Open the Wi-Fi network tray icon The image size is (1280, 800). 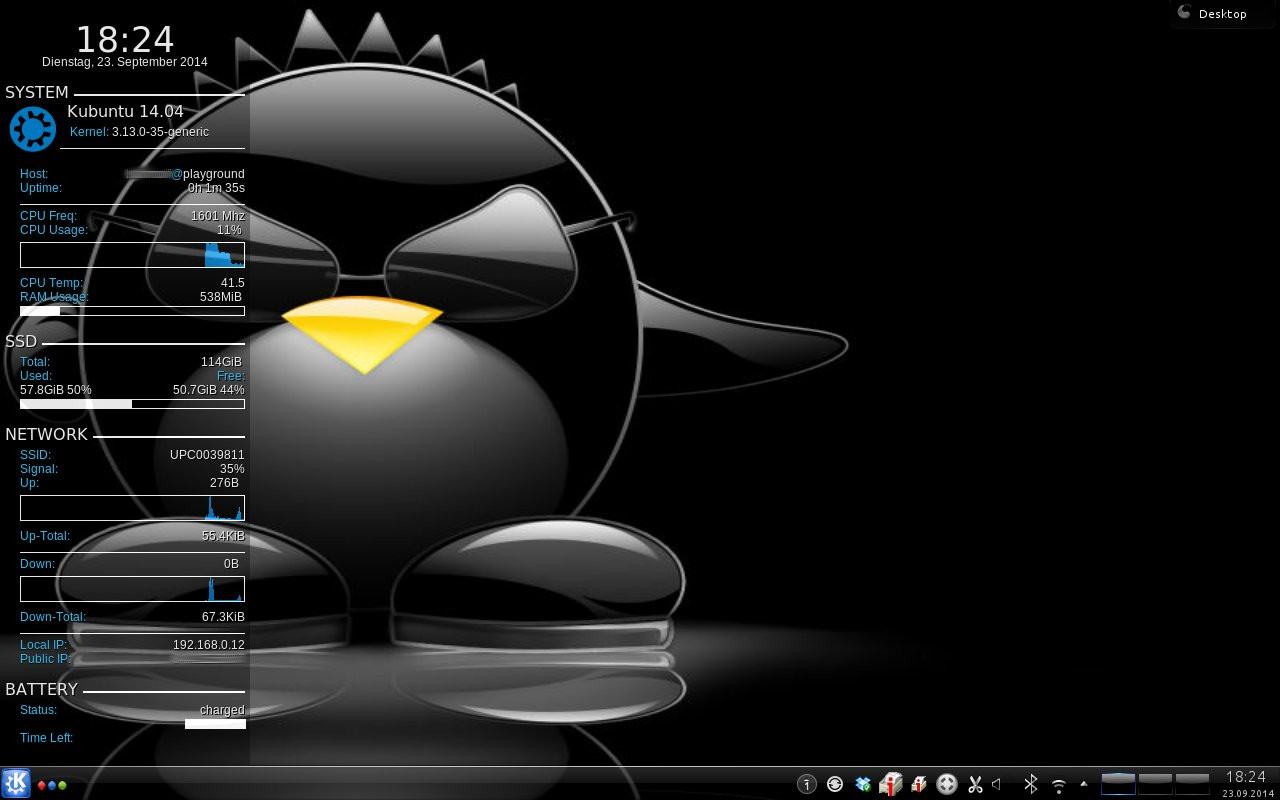click(x=1059, y=785)
